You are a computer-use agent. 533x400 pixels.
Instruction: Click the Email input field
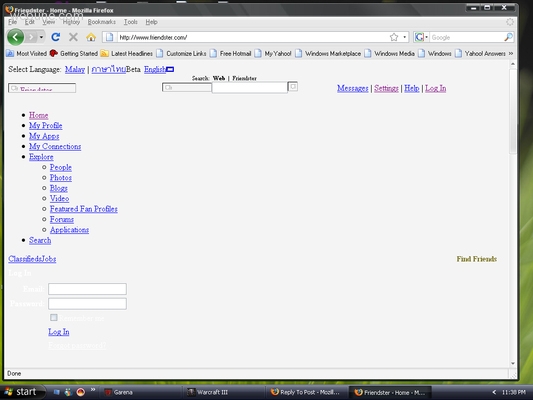point(87,289)
